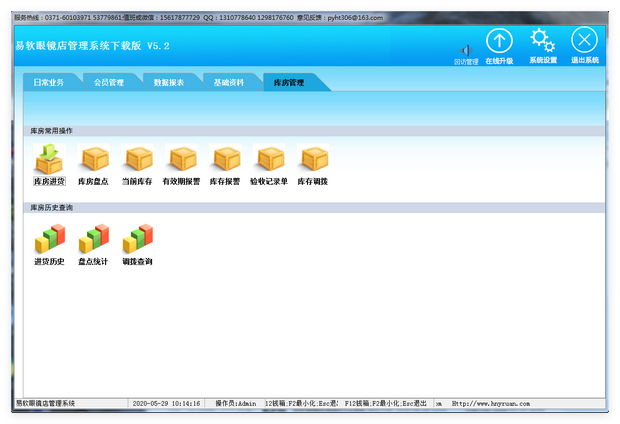Click 退出系统 exit system button

click(585, 42)
